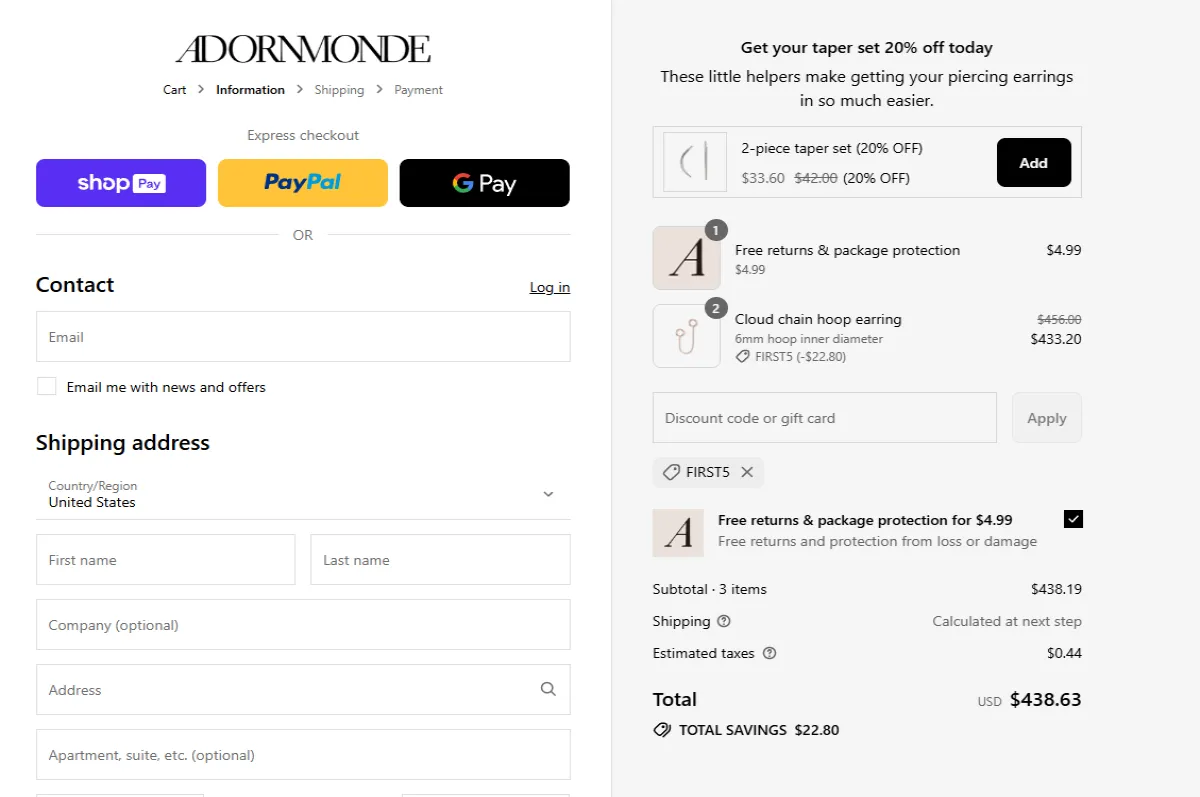Remove the FIRST5 discount tag

click(747, 472)
